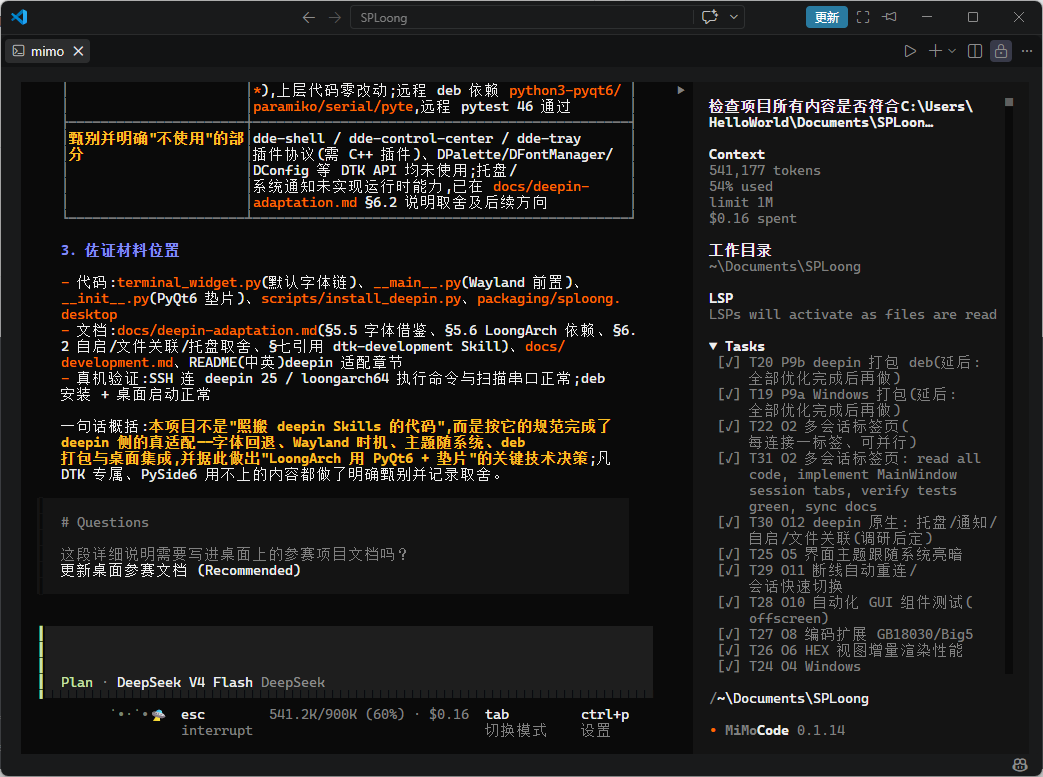Click session title 检查项目所有内容是否符合
Screen dimensions: 1043x777
840,114
